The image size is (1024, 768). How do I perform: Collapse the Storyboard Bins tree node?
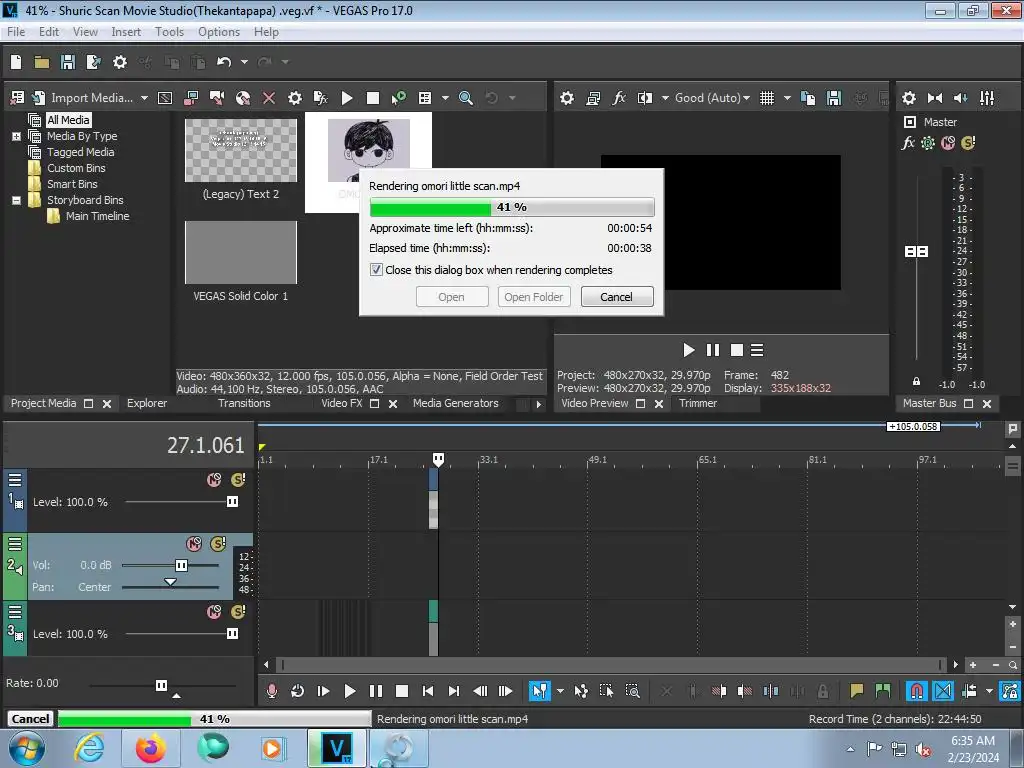coord(16,200)
